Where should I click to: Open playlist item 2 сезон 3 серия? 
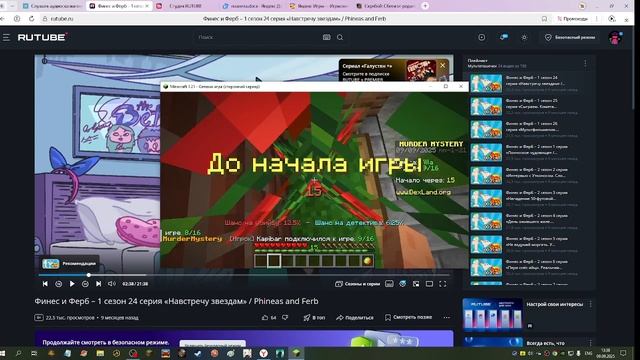tap(527, 199)
